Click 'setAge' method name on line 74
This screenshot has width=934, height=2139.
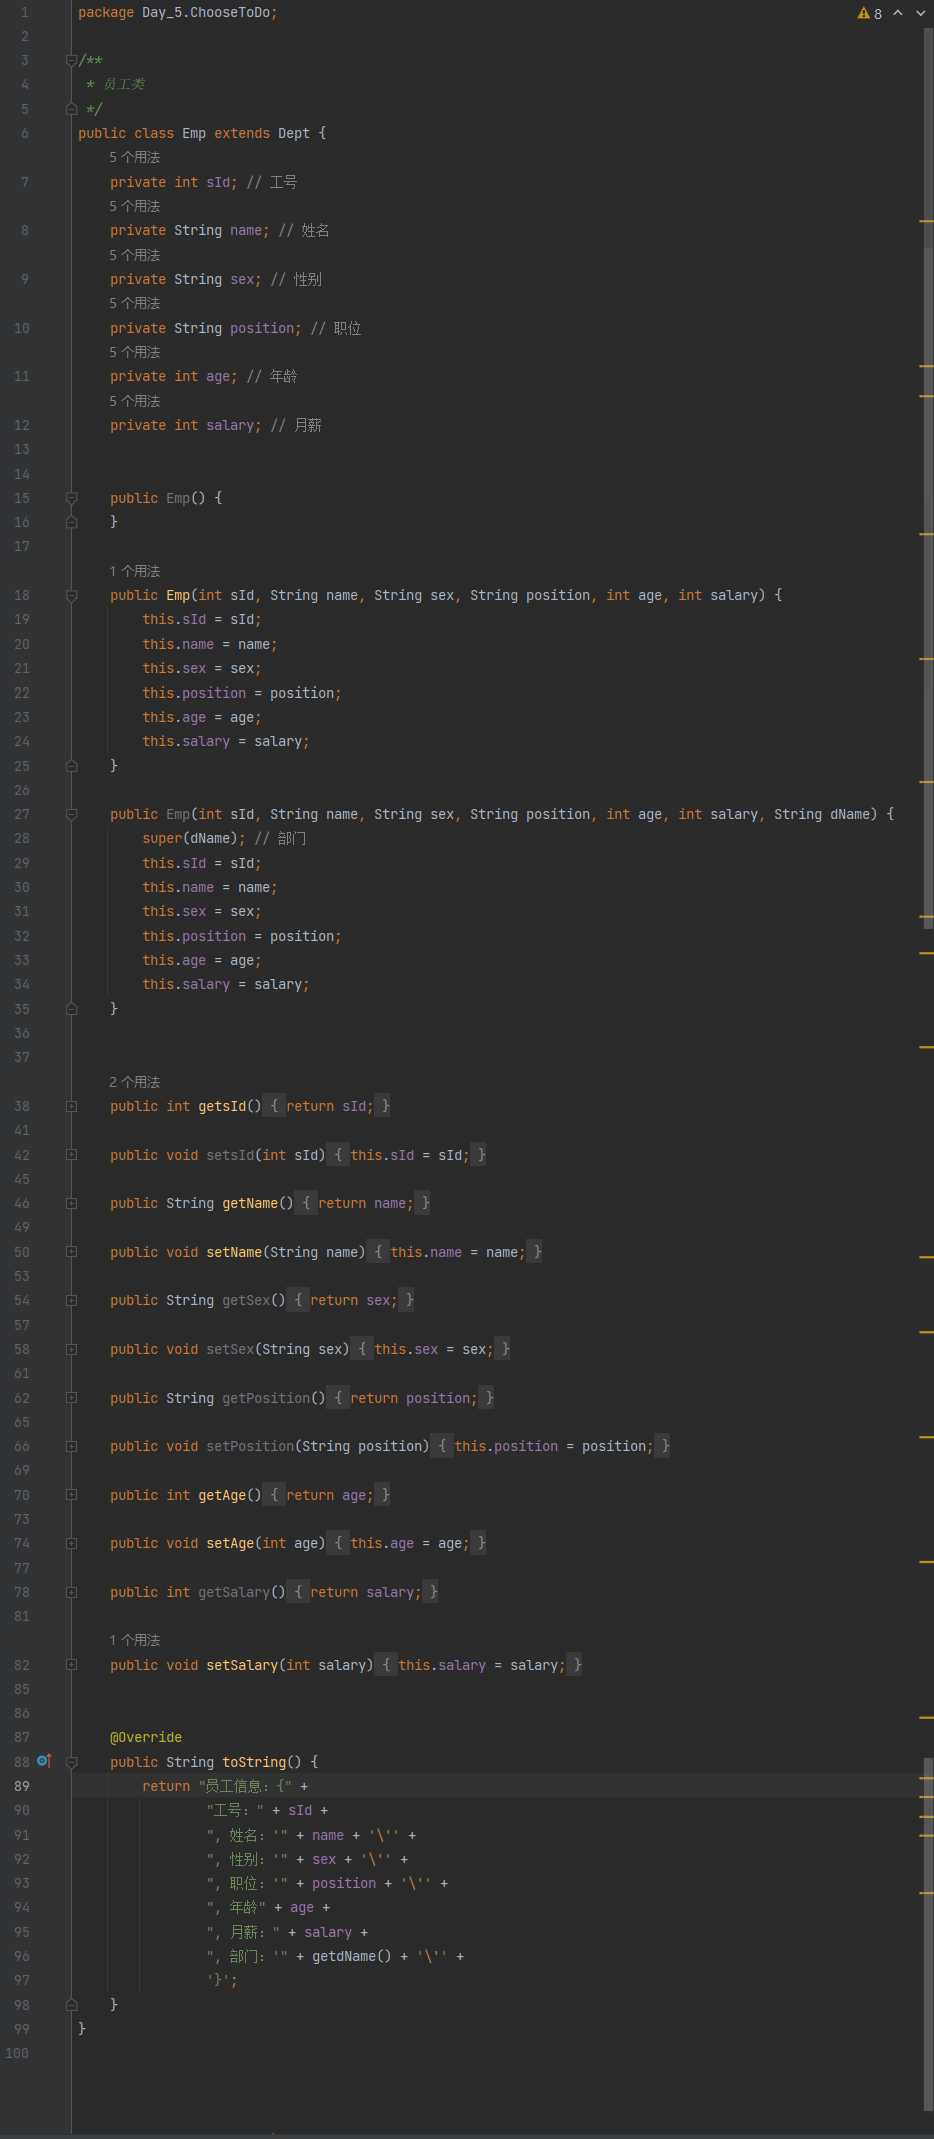coord(230,1543)
